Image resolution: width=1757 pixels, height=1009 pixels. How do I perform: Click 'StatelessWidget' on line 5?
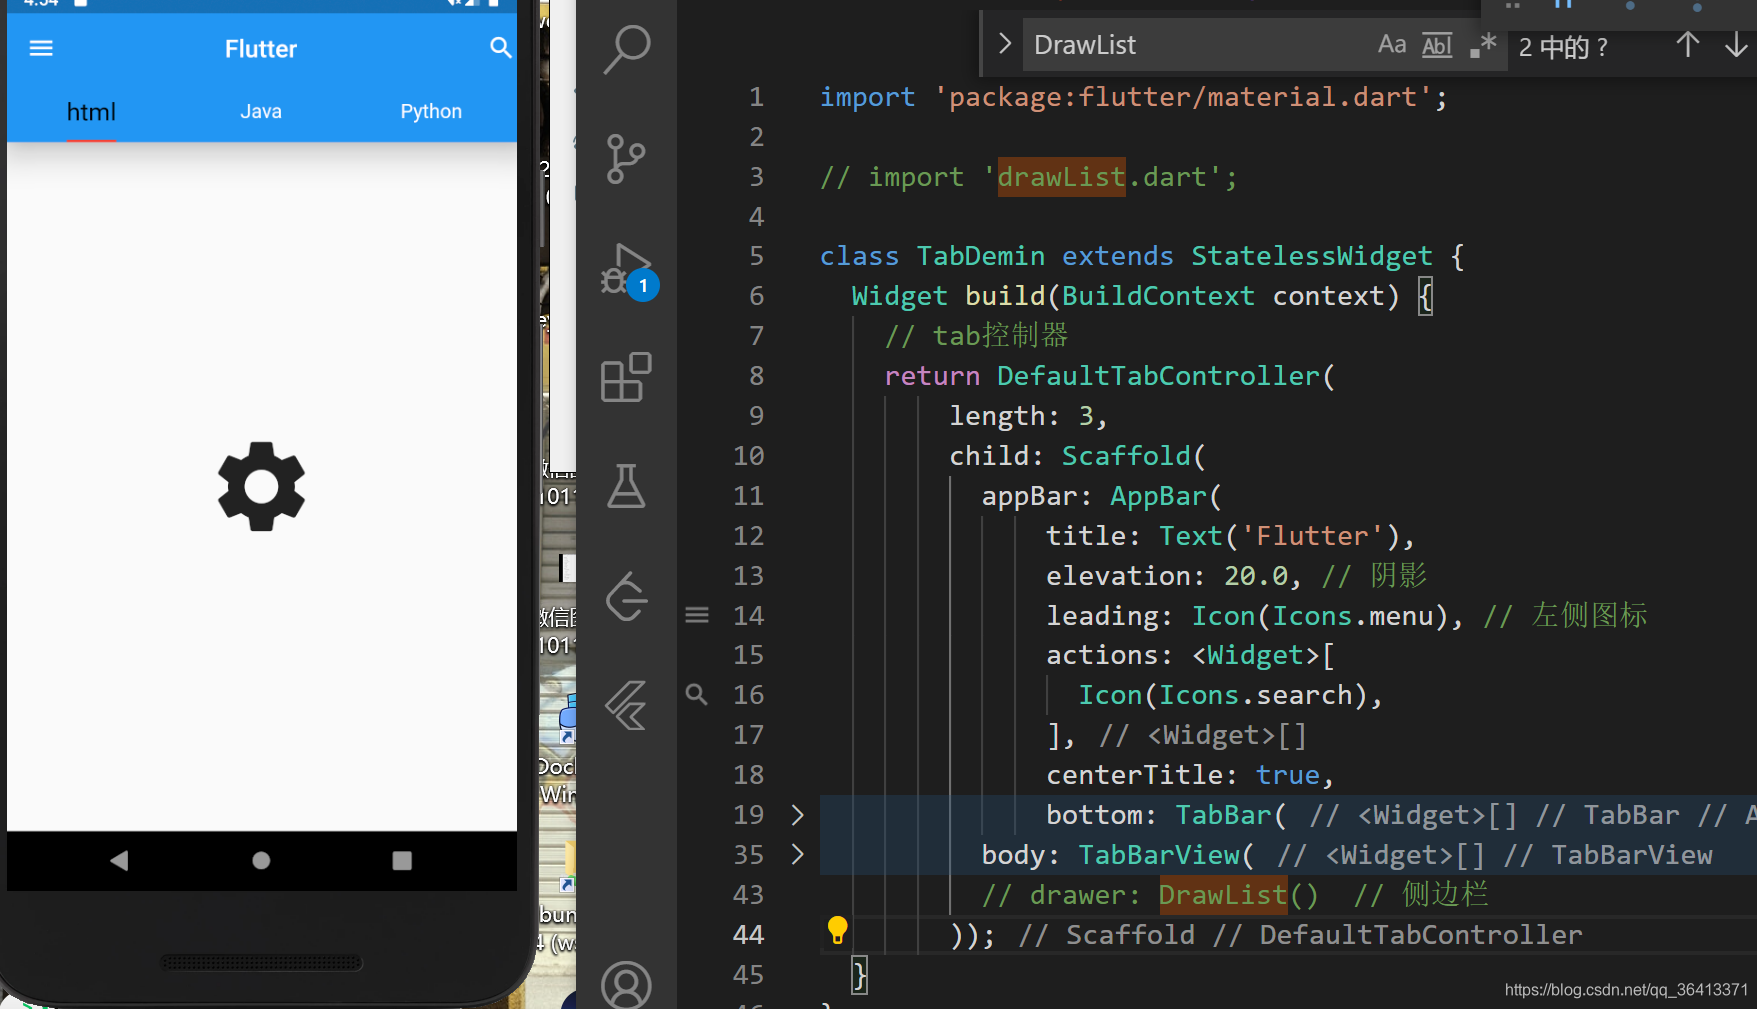(1312, 256)
